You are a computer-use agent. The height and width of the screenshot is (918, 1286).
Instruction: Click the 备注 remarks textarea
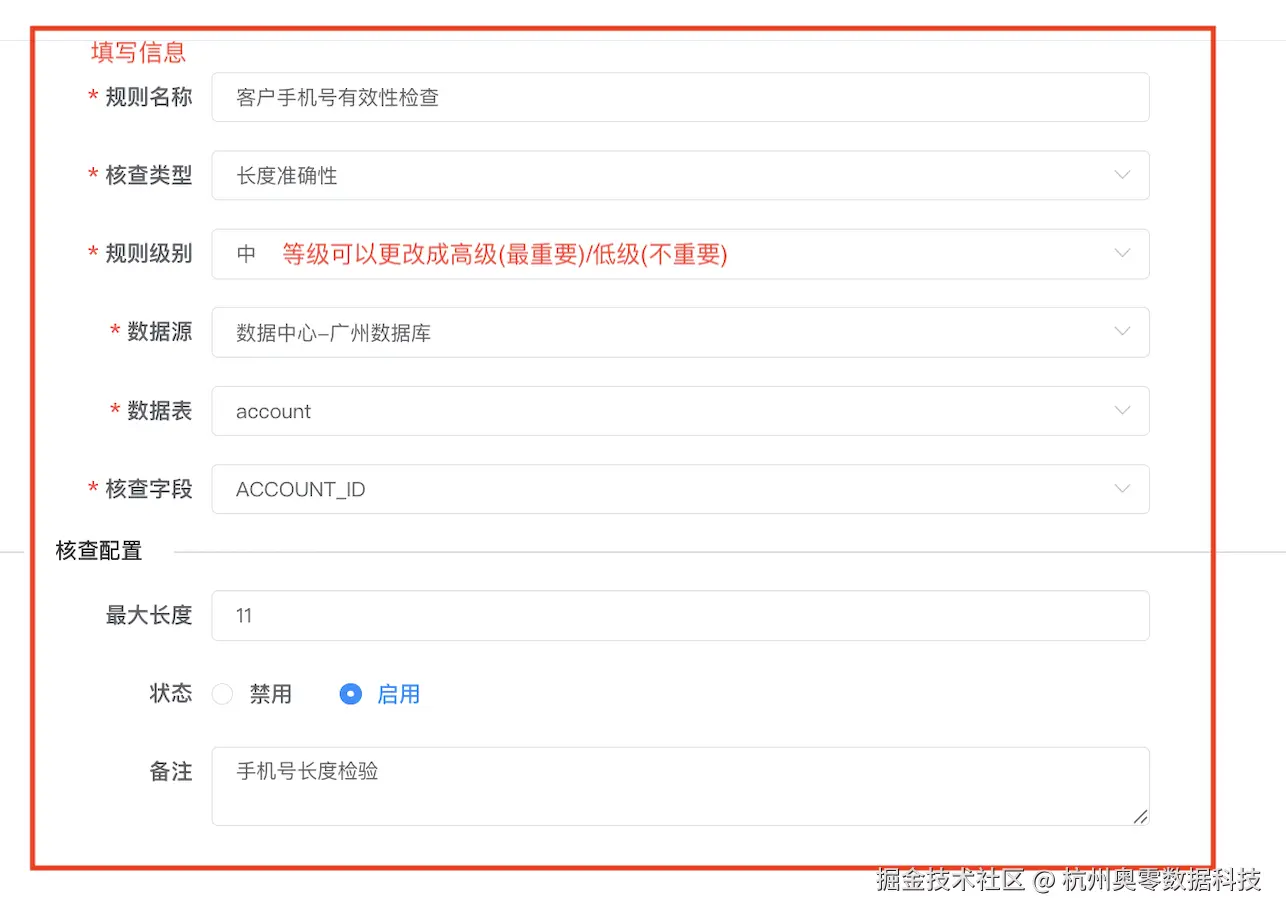pos(680,785)
